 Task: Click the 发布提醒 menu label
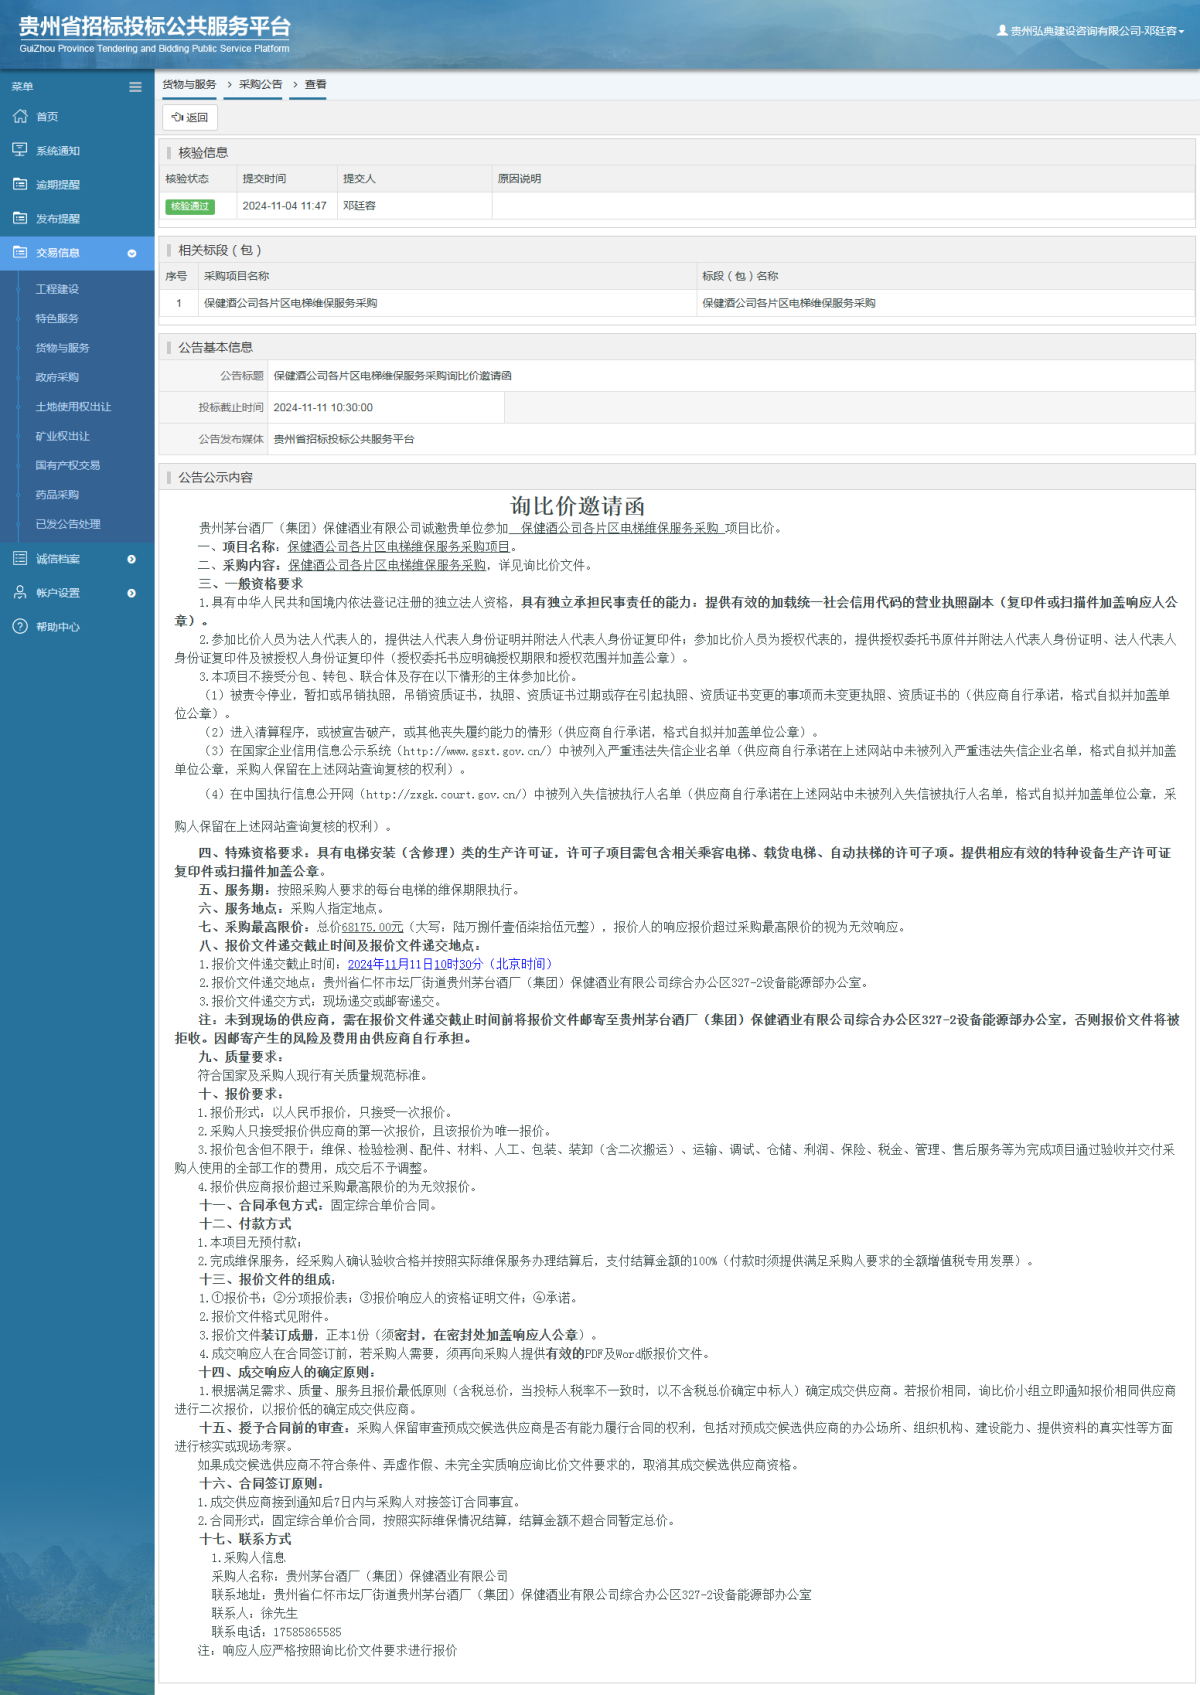[x=58, y=219]
